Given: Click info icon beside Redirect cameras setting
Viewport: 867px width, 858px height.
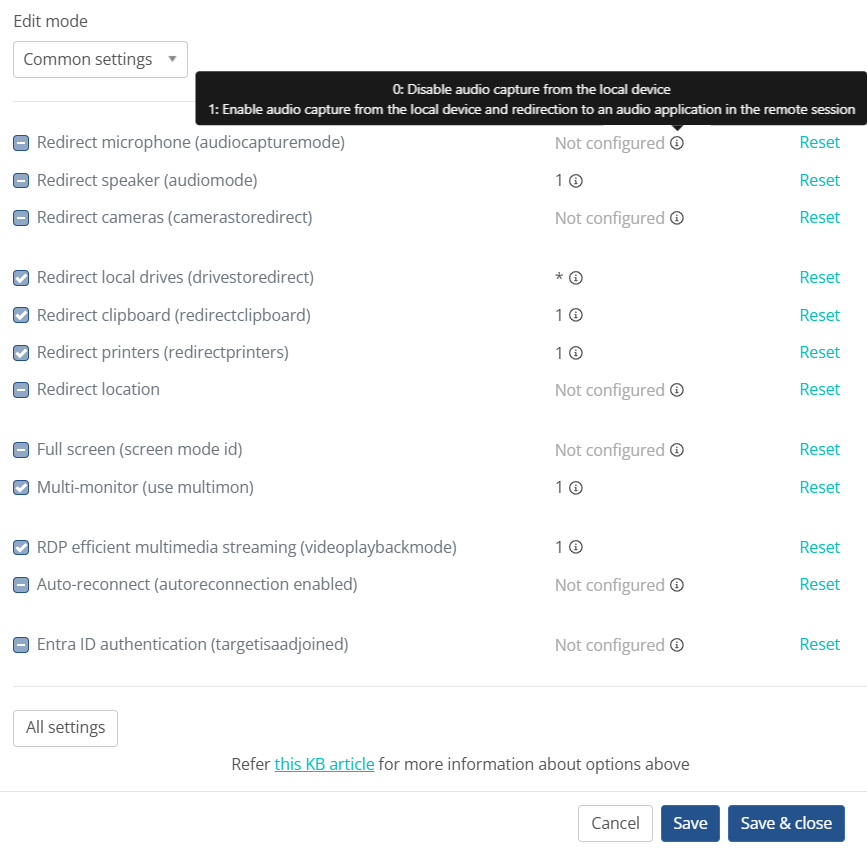Looking at the screenshot, I should (677, 218).
